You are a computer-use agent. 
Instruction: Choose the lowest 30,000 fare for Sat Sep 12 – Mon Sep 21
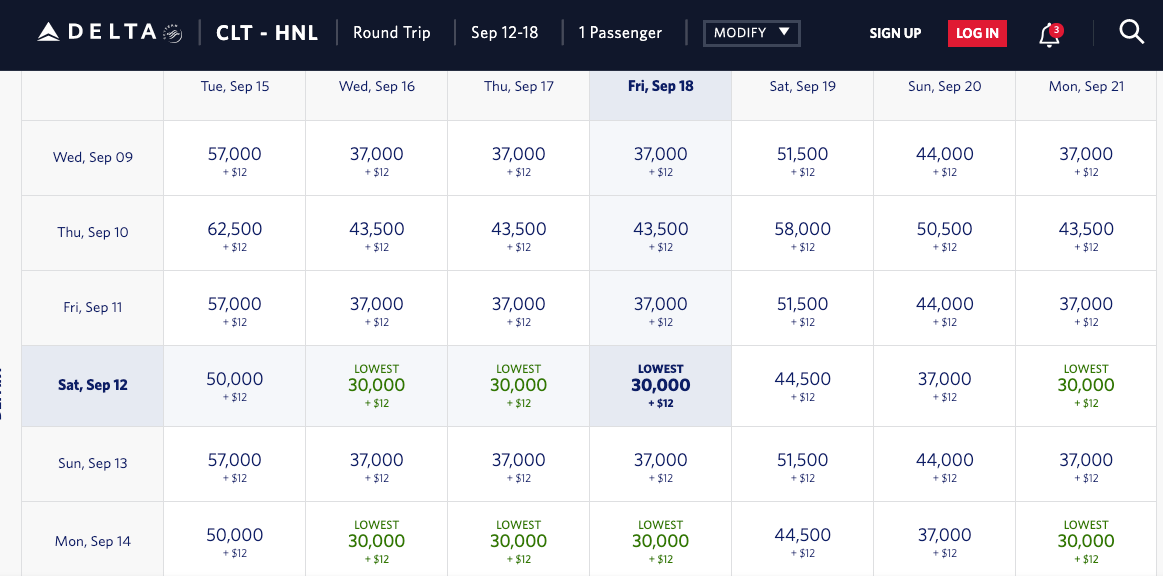point(1086,385)
